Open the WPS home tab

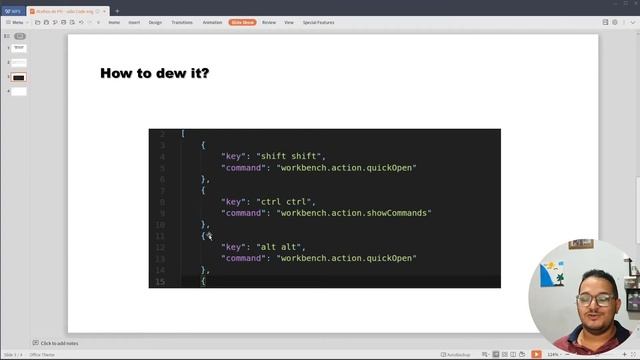pos(13,11)
